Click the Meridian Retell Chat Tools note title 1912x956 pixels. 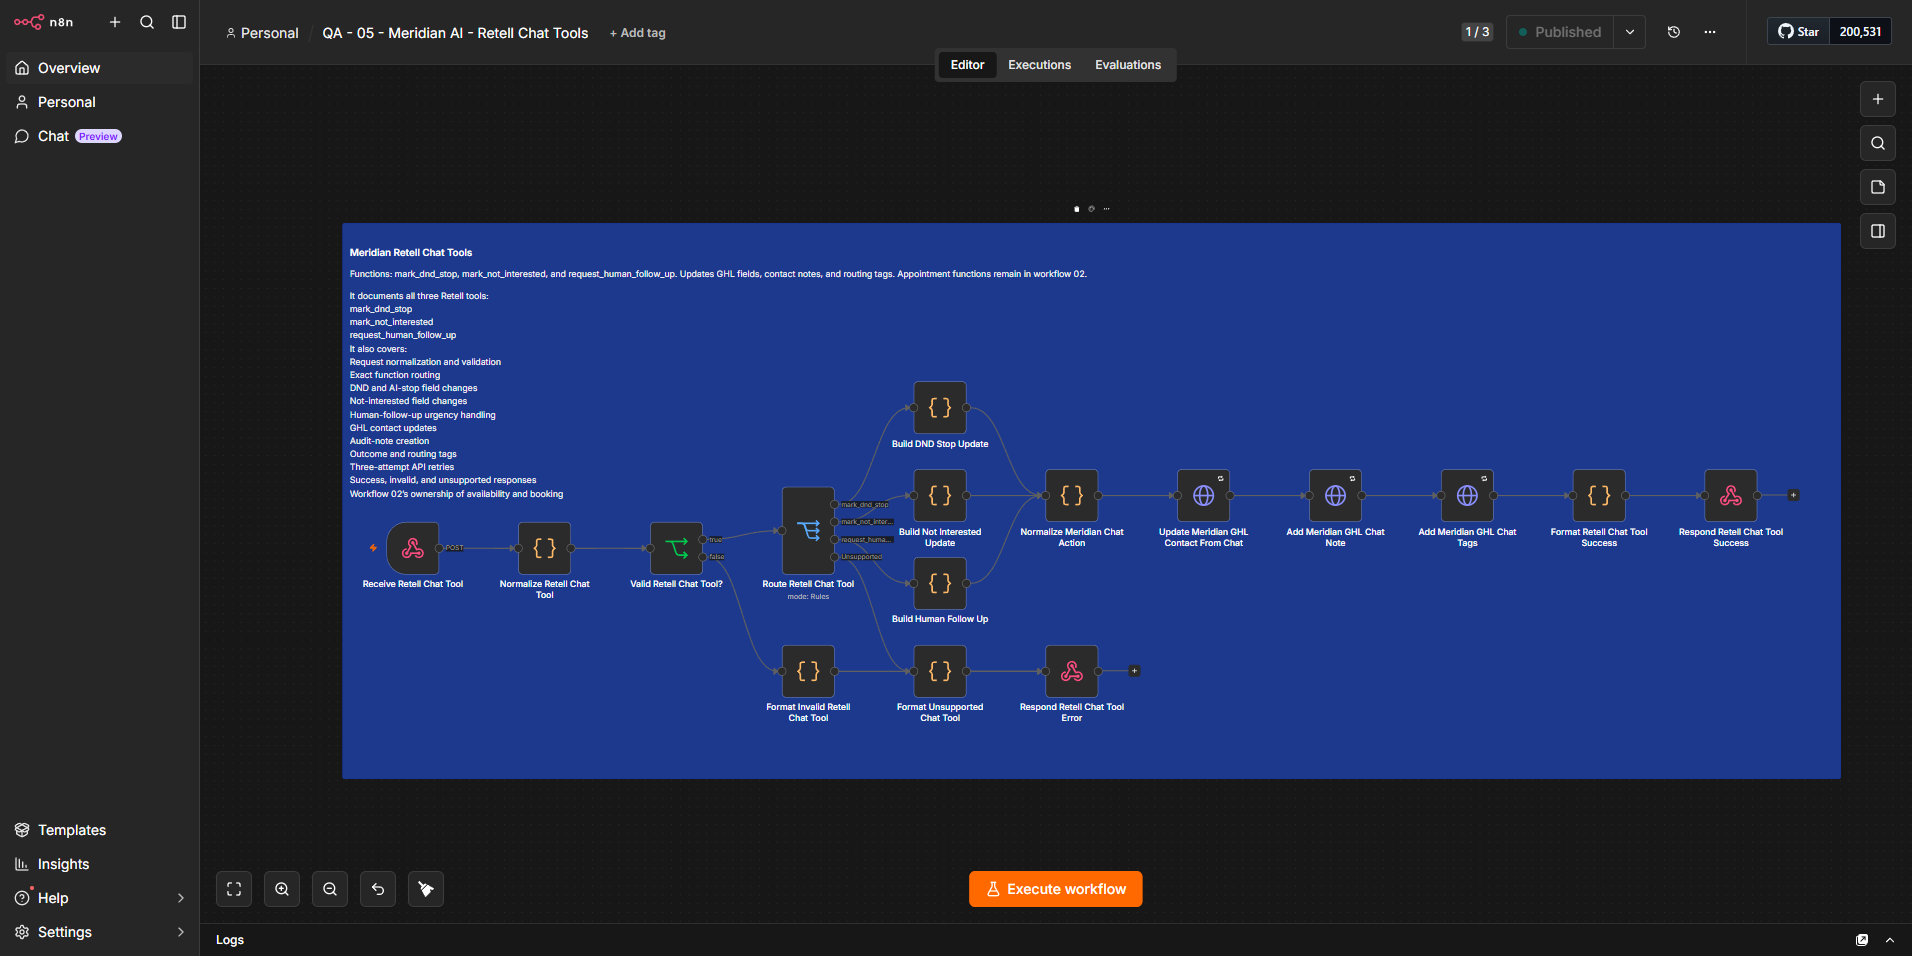pos(411,253)
